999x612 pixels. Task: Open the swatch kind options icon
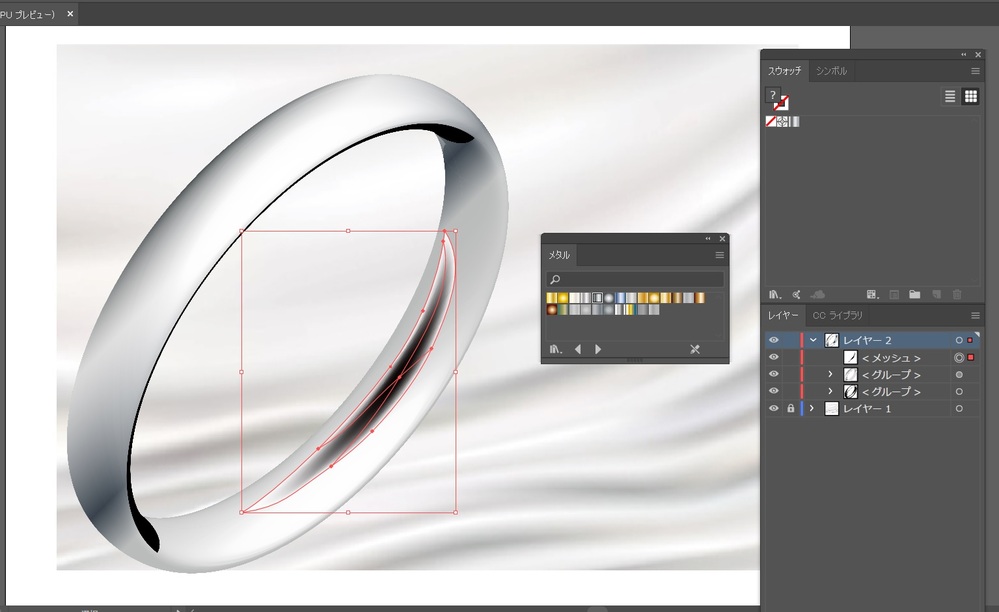point(872,294)
